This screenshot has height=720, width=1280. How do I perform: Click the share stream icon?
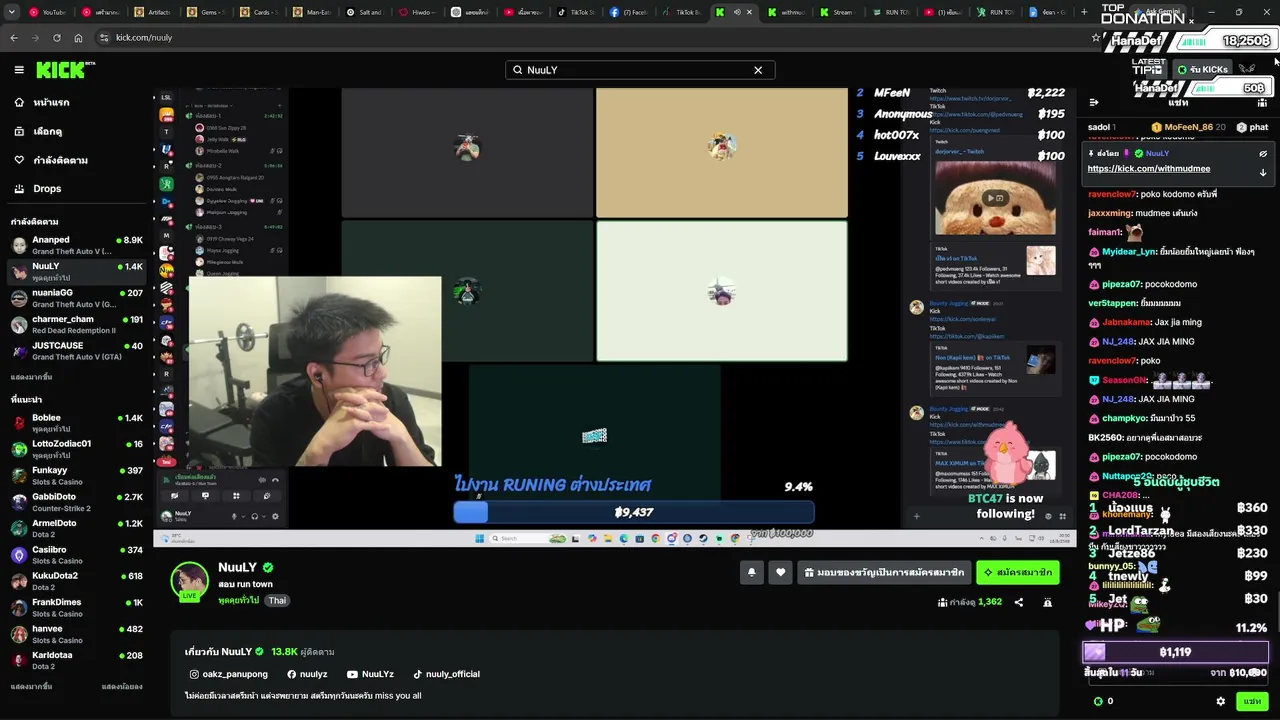(1019, 602)
